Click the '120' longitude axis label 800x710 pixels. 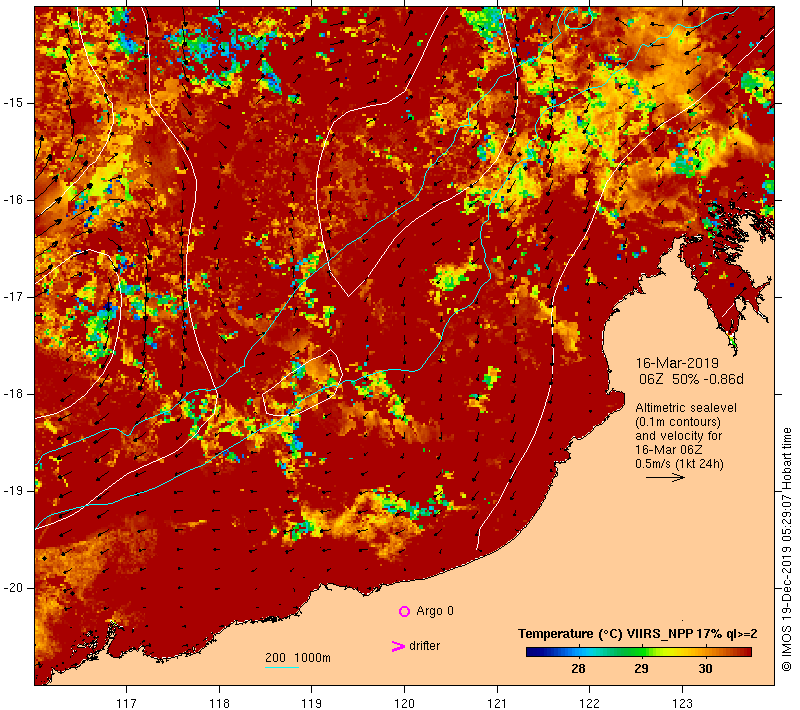[405, 703]
